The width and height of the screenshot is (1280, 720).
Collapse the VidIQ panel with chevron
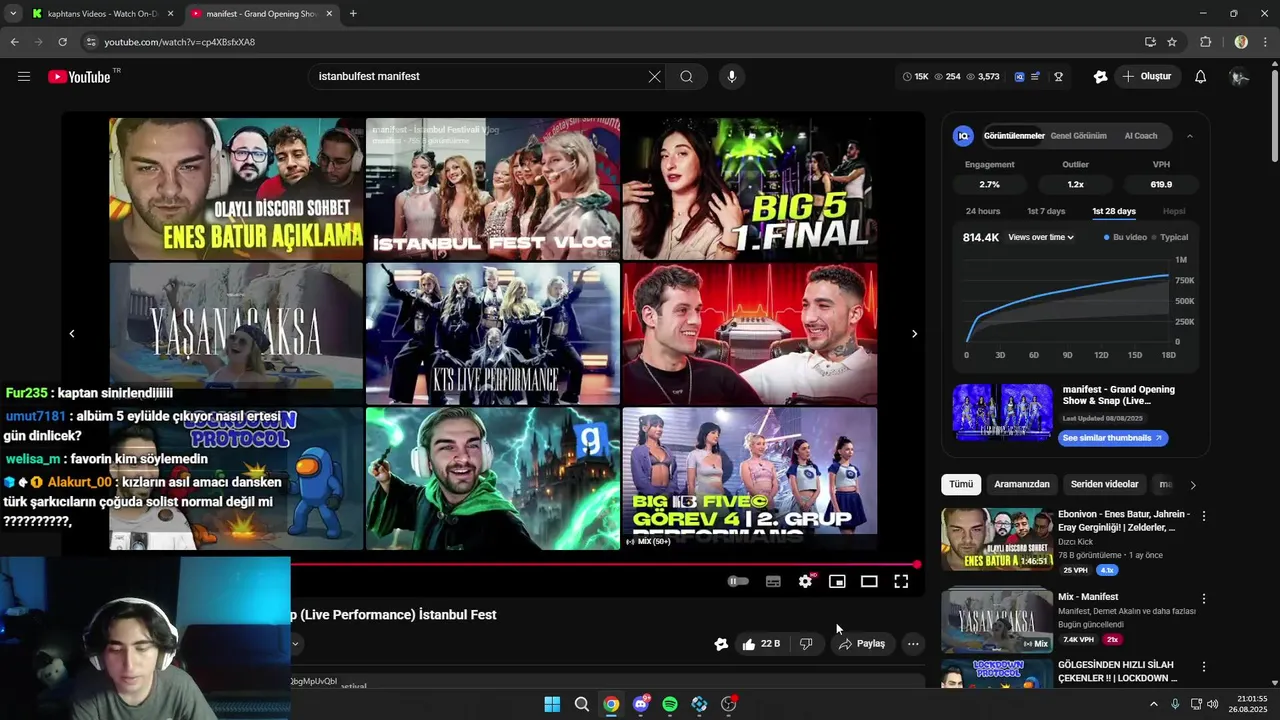coord(1190,136)
